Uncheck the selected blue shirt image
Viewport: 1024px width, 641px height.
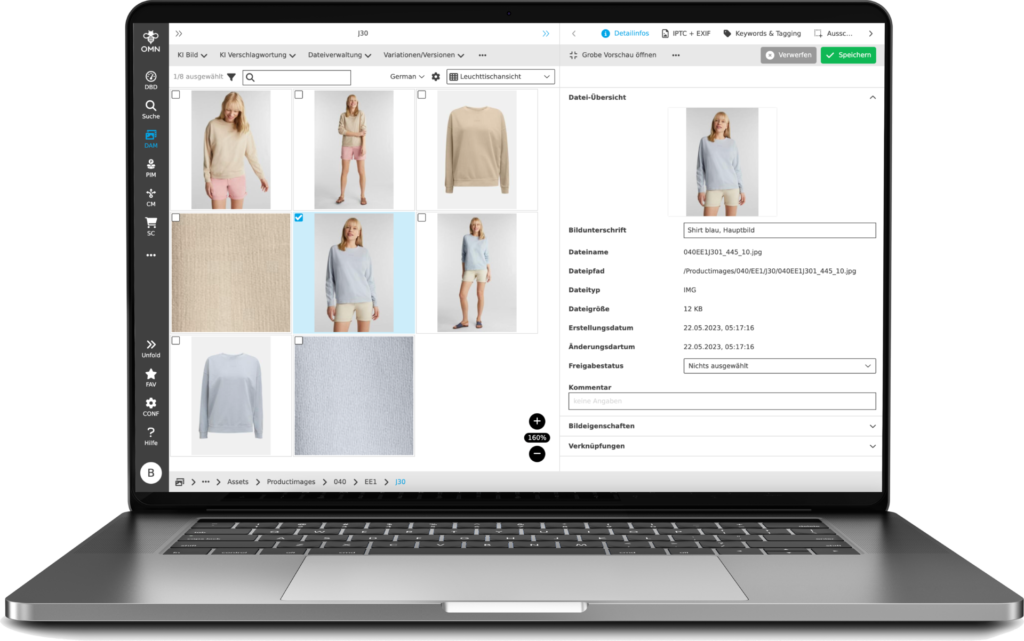[299, 217]
